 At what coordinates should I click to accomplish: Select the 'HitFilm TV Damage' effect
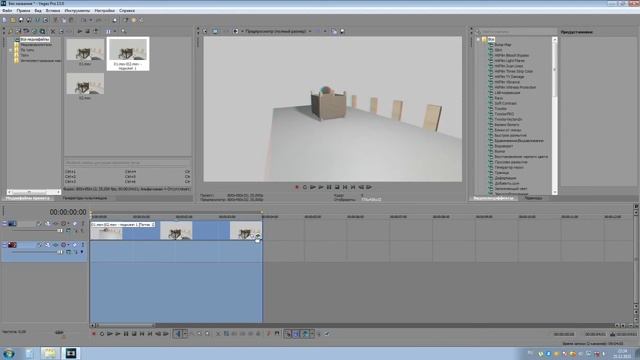pos(509,76)
